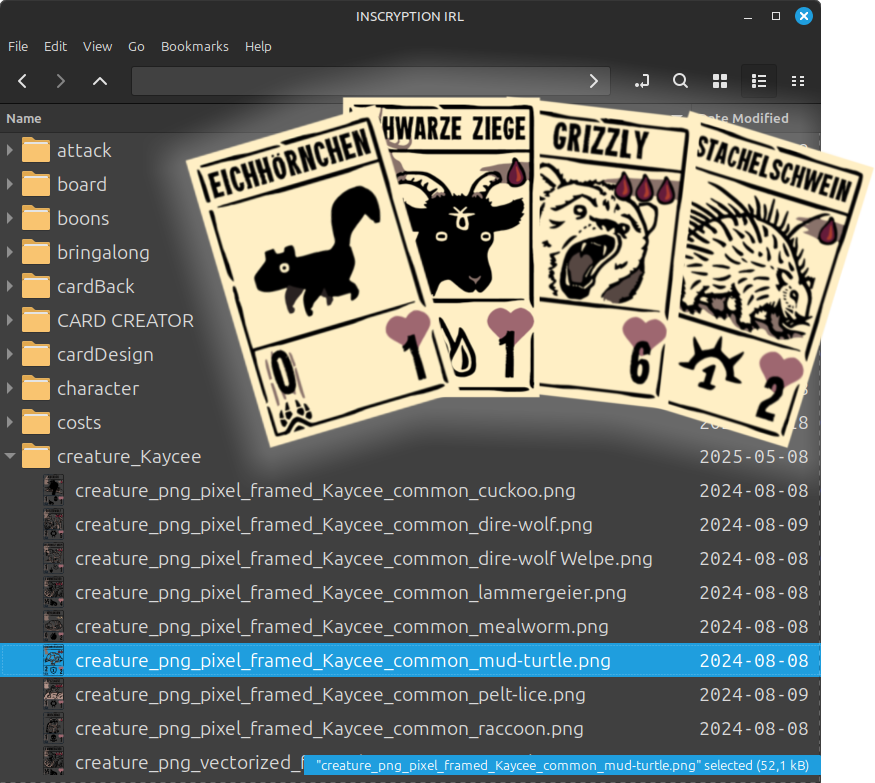Select file name ending common_dire-wolf.png
The height and width of the screenshot is (783, 875).
334,525
